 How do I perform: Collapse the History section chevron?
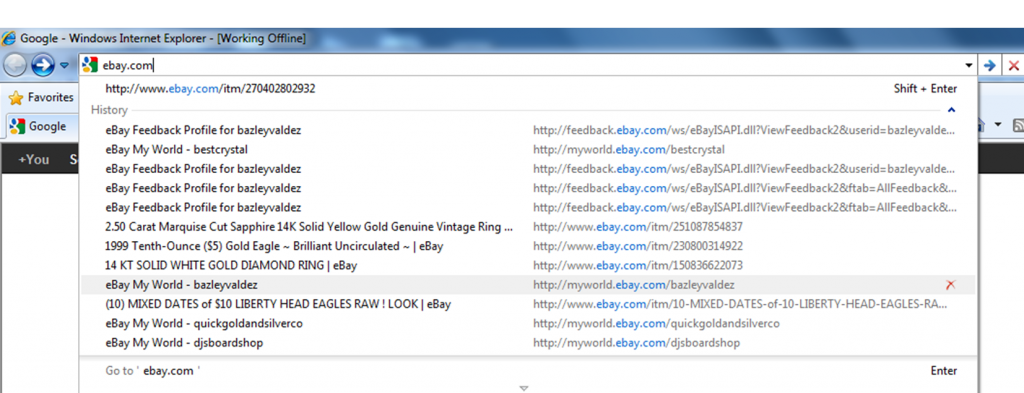[x=952, y=110]
